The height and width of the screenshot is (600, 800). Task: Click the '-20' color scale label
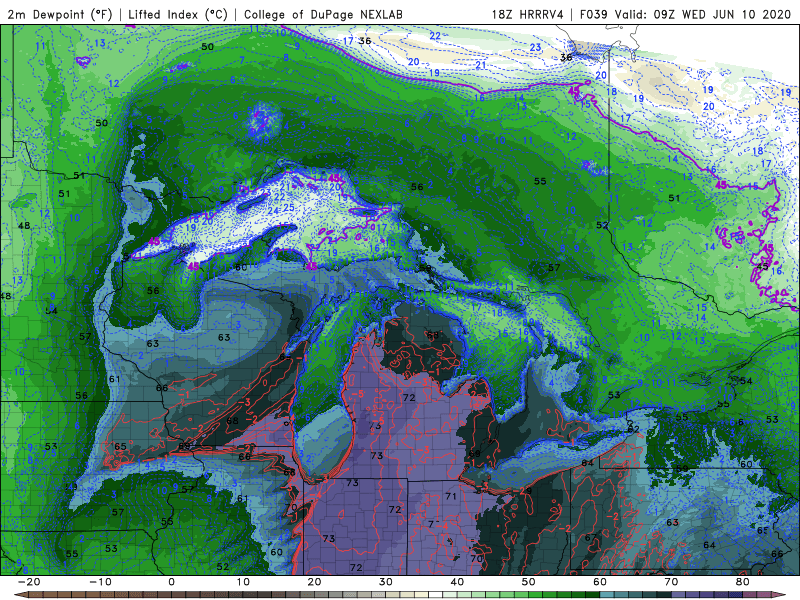tap(29, 582)
